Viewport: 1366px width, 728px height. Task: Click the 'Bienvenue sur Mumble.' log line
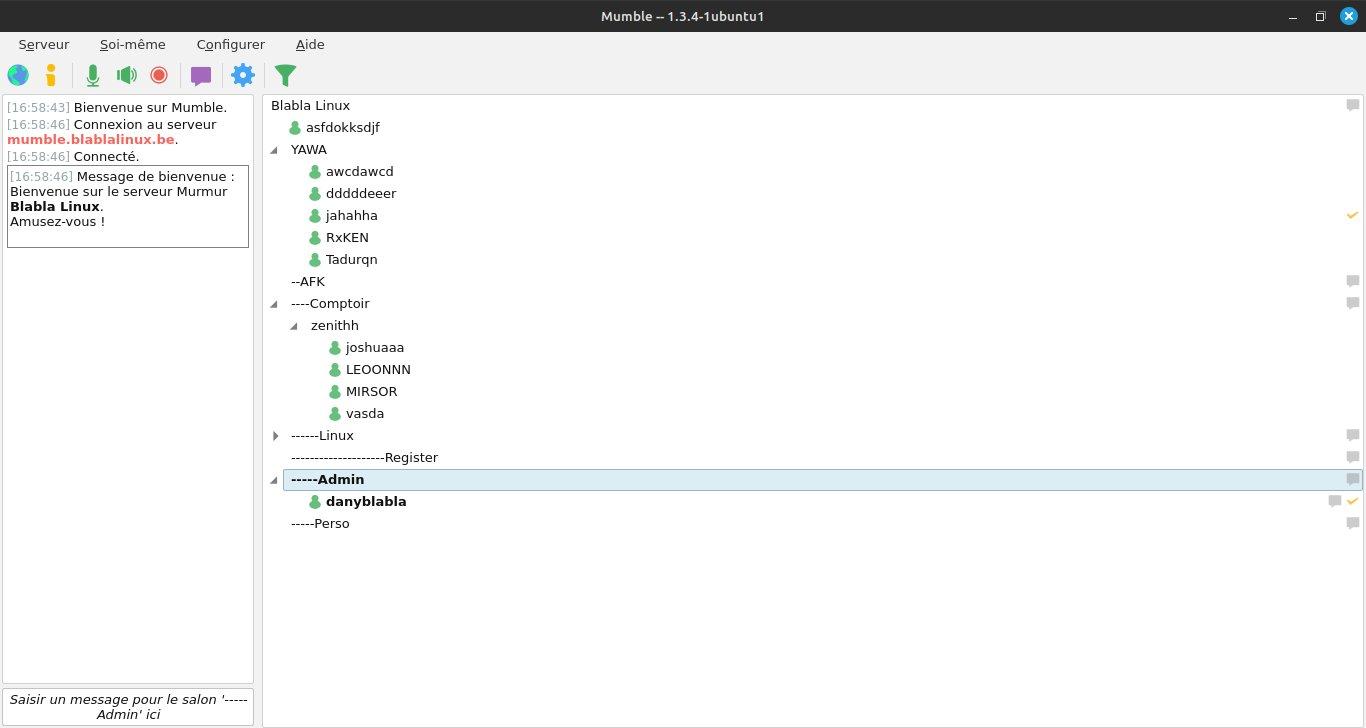150,107
